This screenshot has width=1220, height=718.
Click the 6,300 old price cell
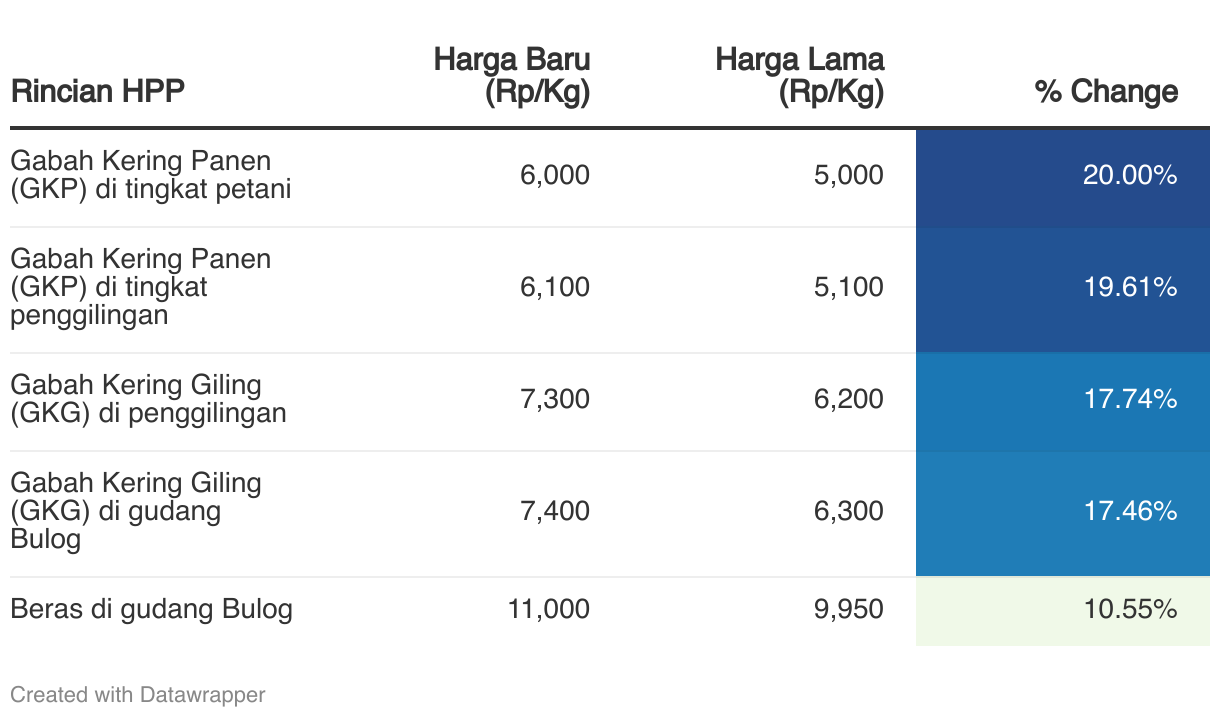849,511
